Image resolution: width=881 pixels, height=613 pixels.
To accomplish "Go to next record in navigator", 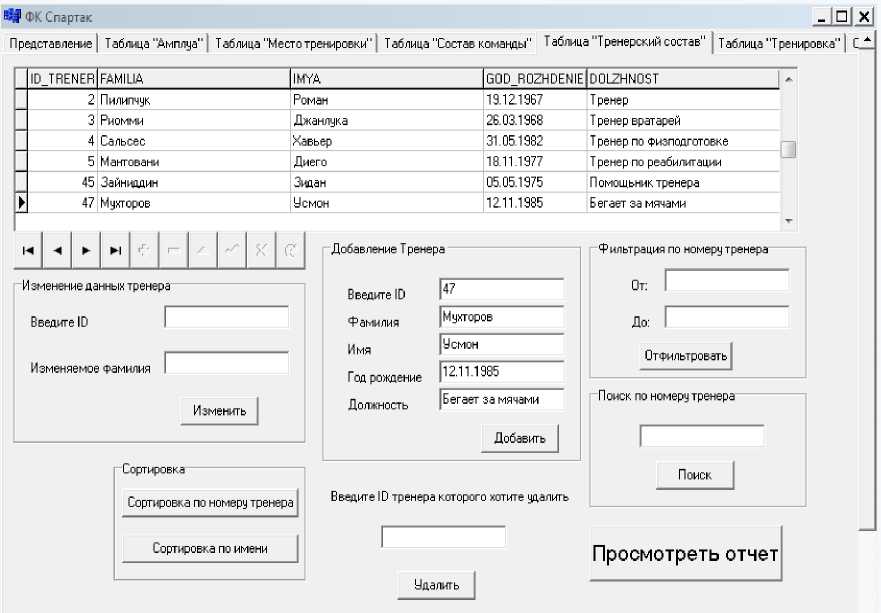I will 86,251.
